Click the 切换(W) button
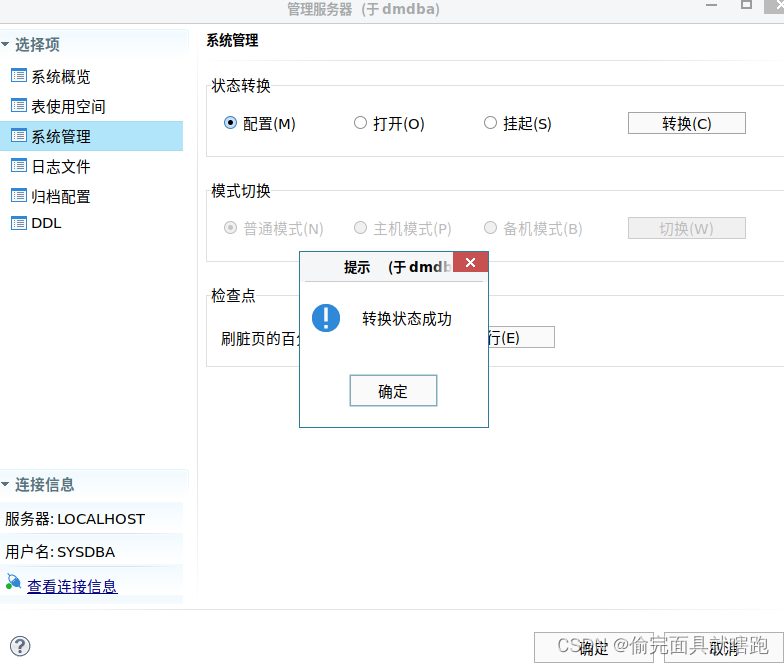Image resolution: width=784 pixels, height=665 pixels. (686, 228)
